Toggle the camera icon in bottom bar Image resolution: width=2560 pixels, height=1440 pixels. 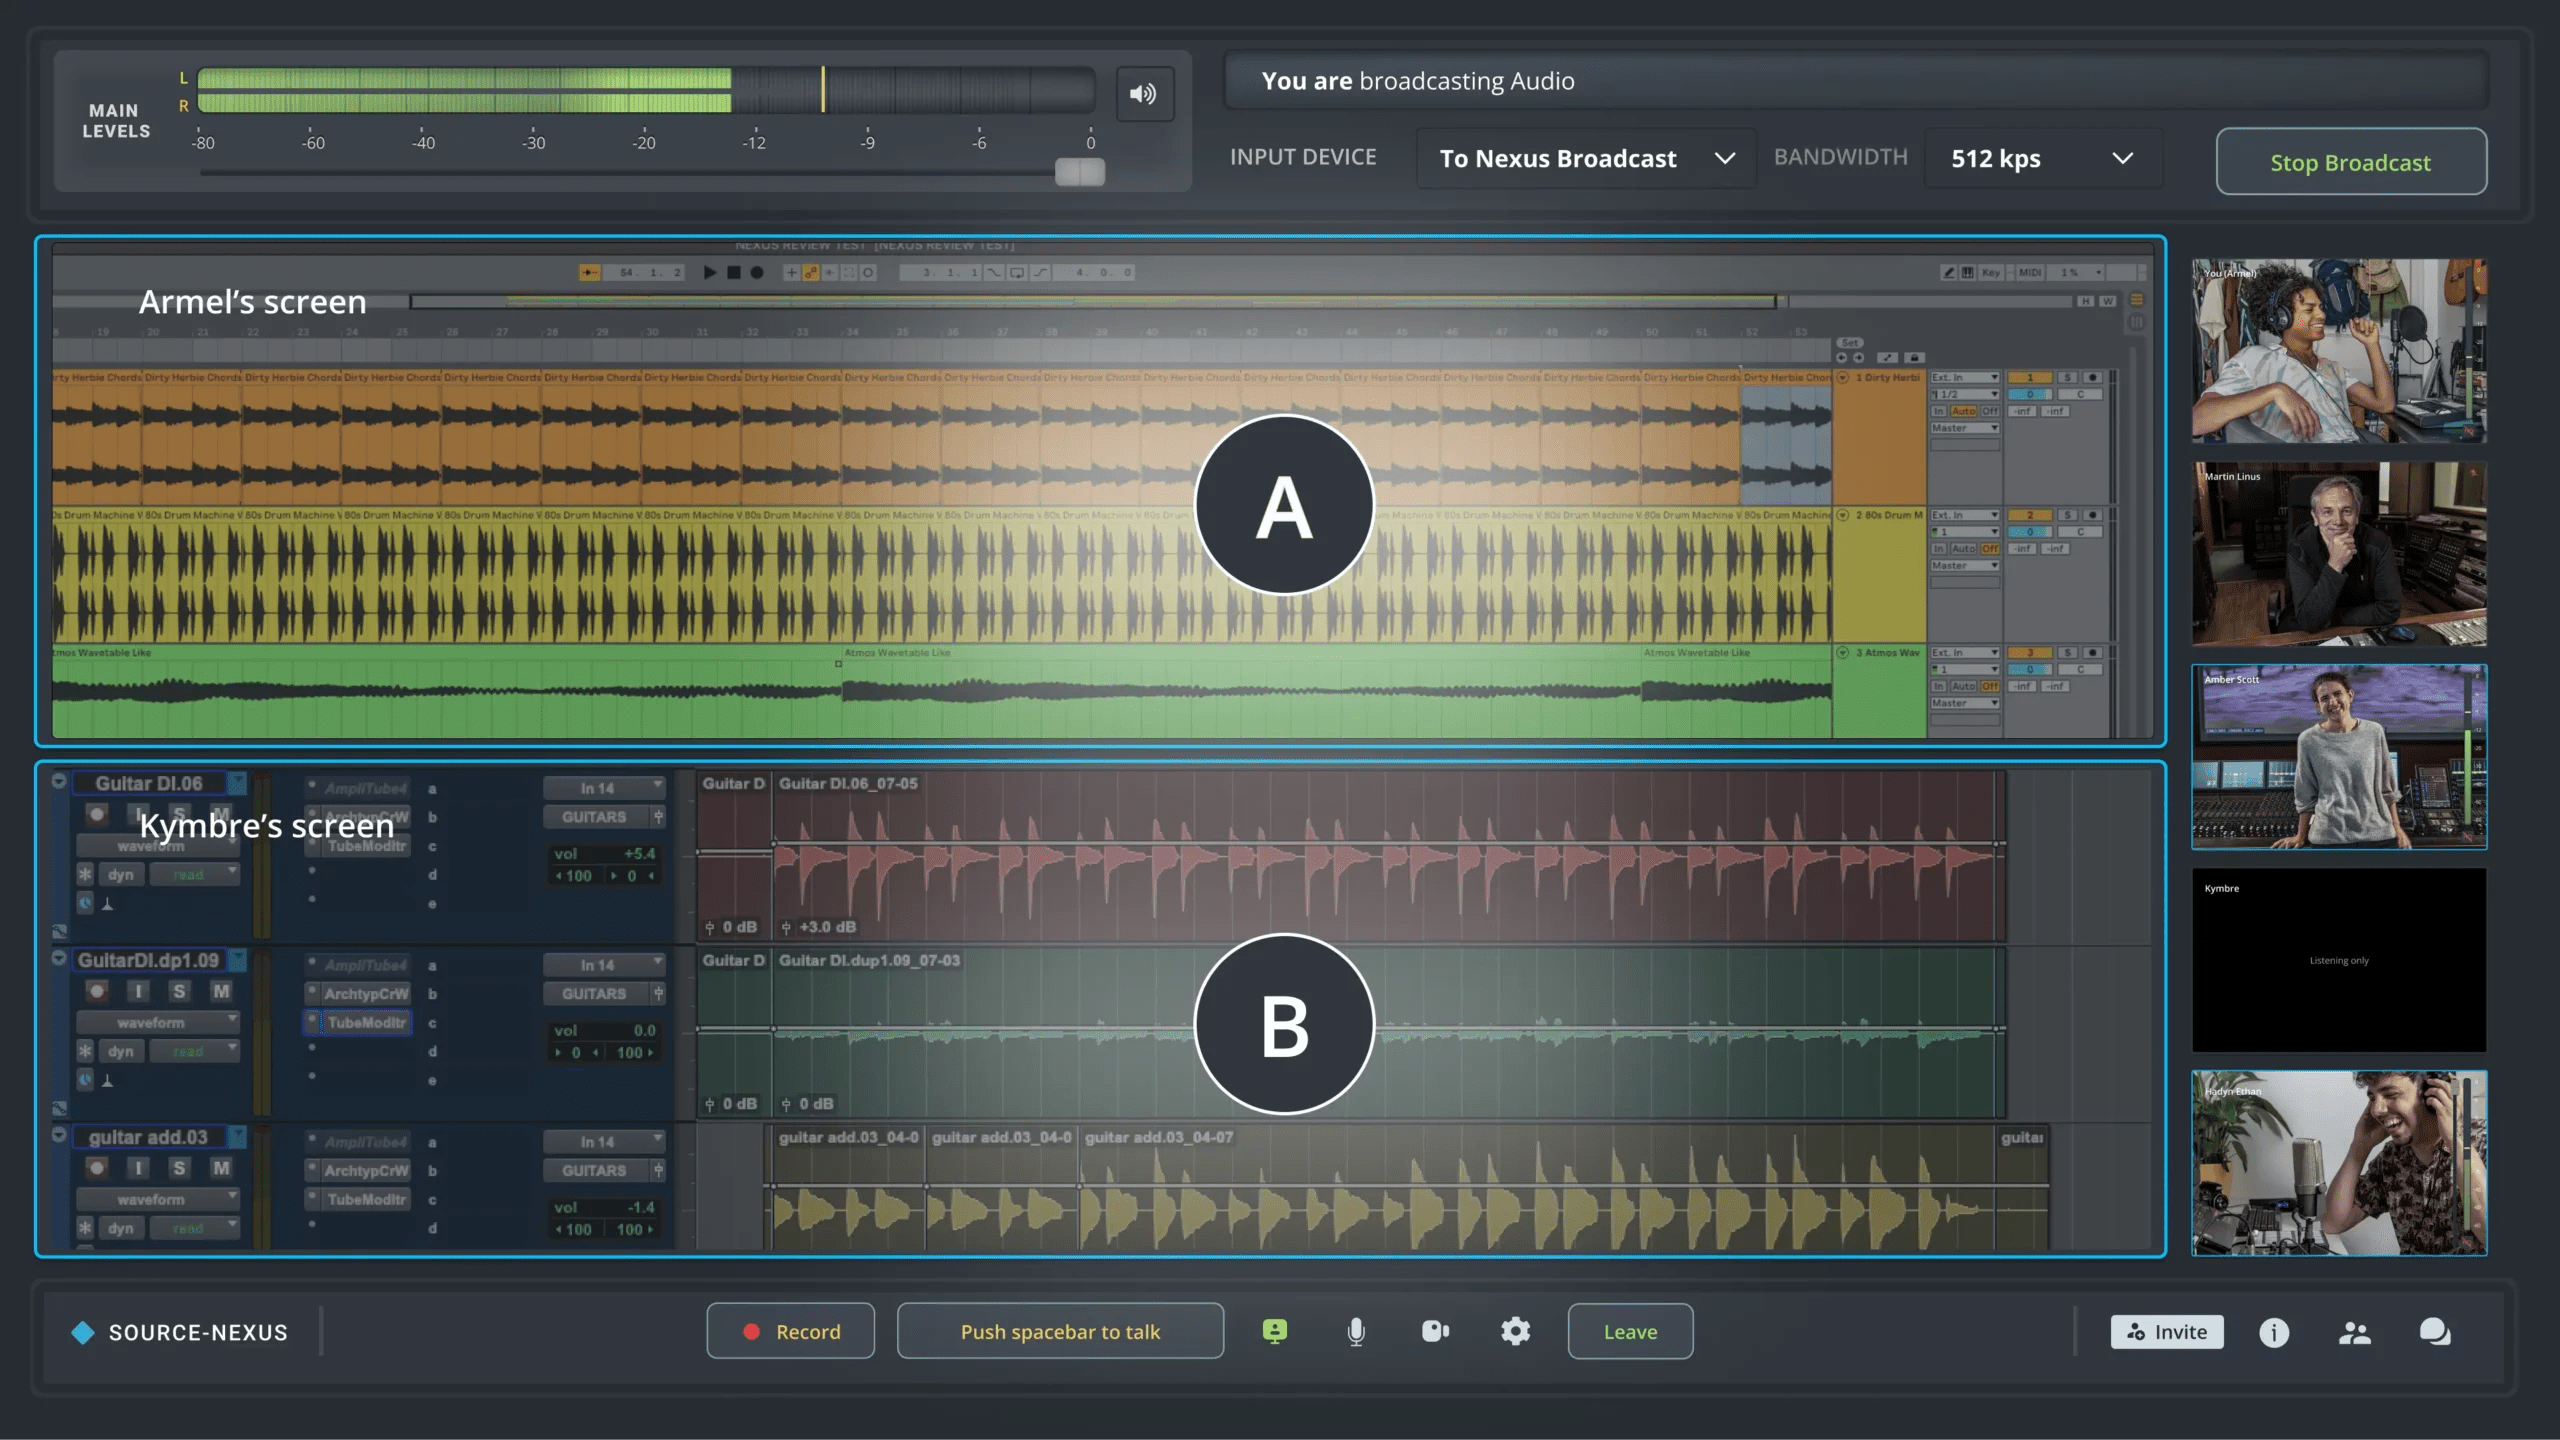click(1435, 1332)
